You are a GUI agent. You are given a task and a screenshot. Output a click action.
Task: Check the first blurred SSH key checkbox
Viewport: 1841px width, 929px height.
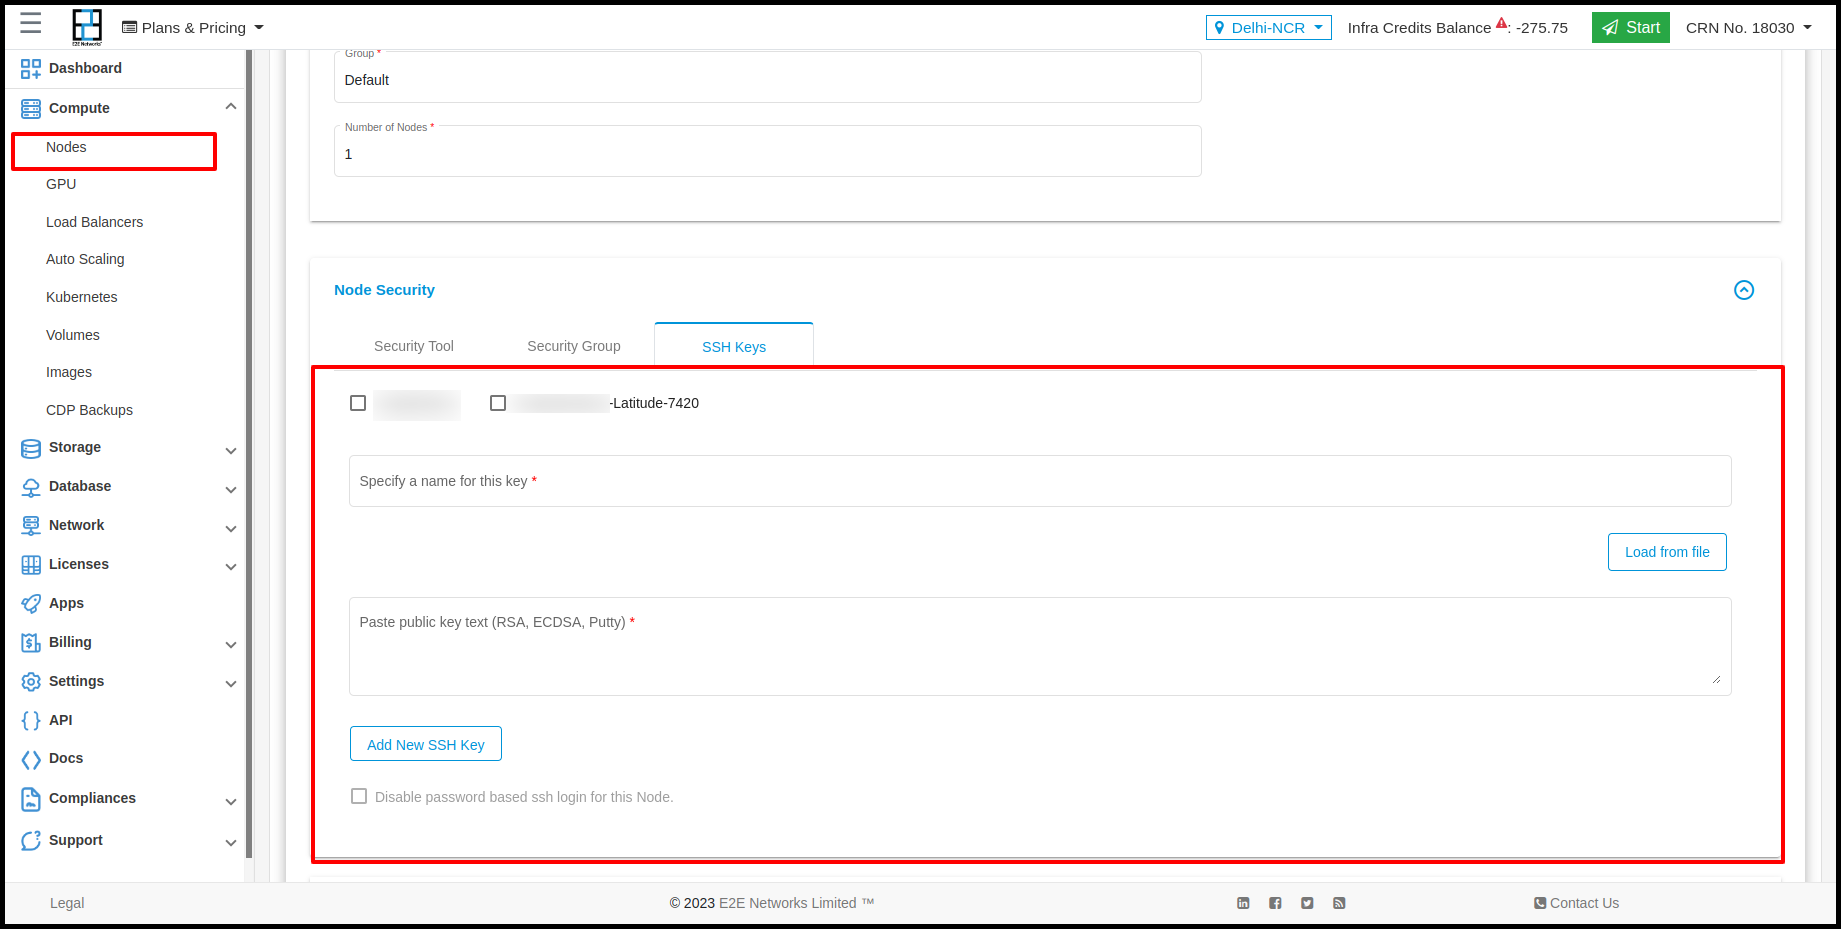click(358, 403)
